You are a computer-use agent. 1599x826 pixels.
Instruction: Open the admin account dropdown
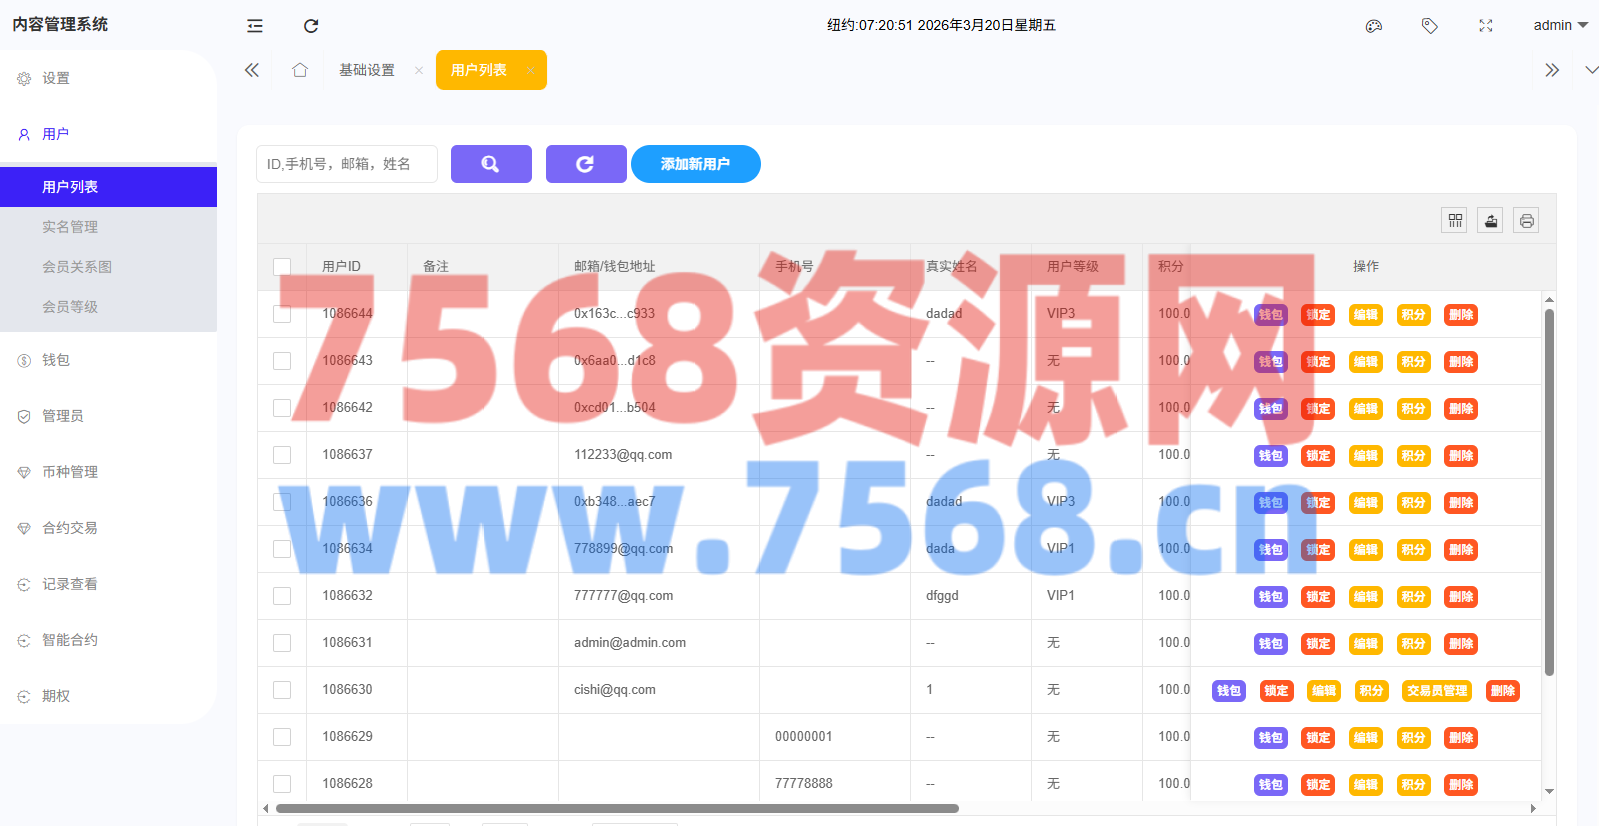(1559, 26)
